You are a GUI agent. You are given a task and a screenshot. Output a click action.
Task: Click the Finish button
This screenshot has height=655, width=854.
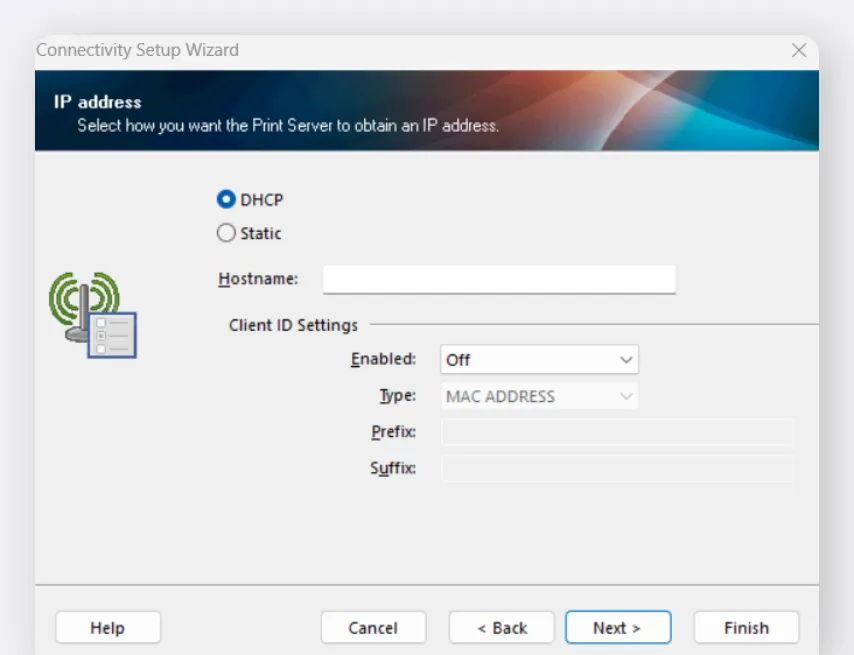tap(746, 627)
